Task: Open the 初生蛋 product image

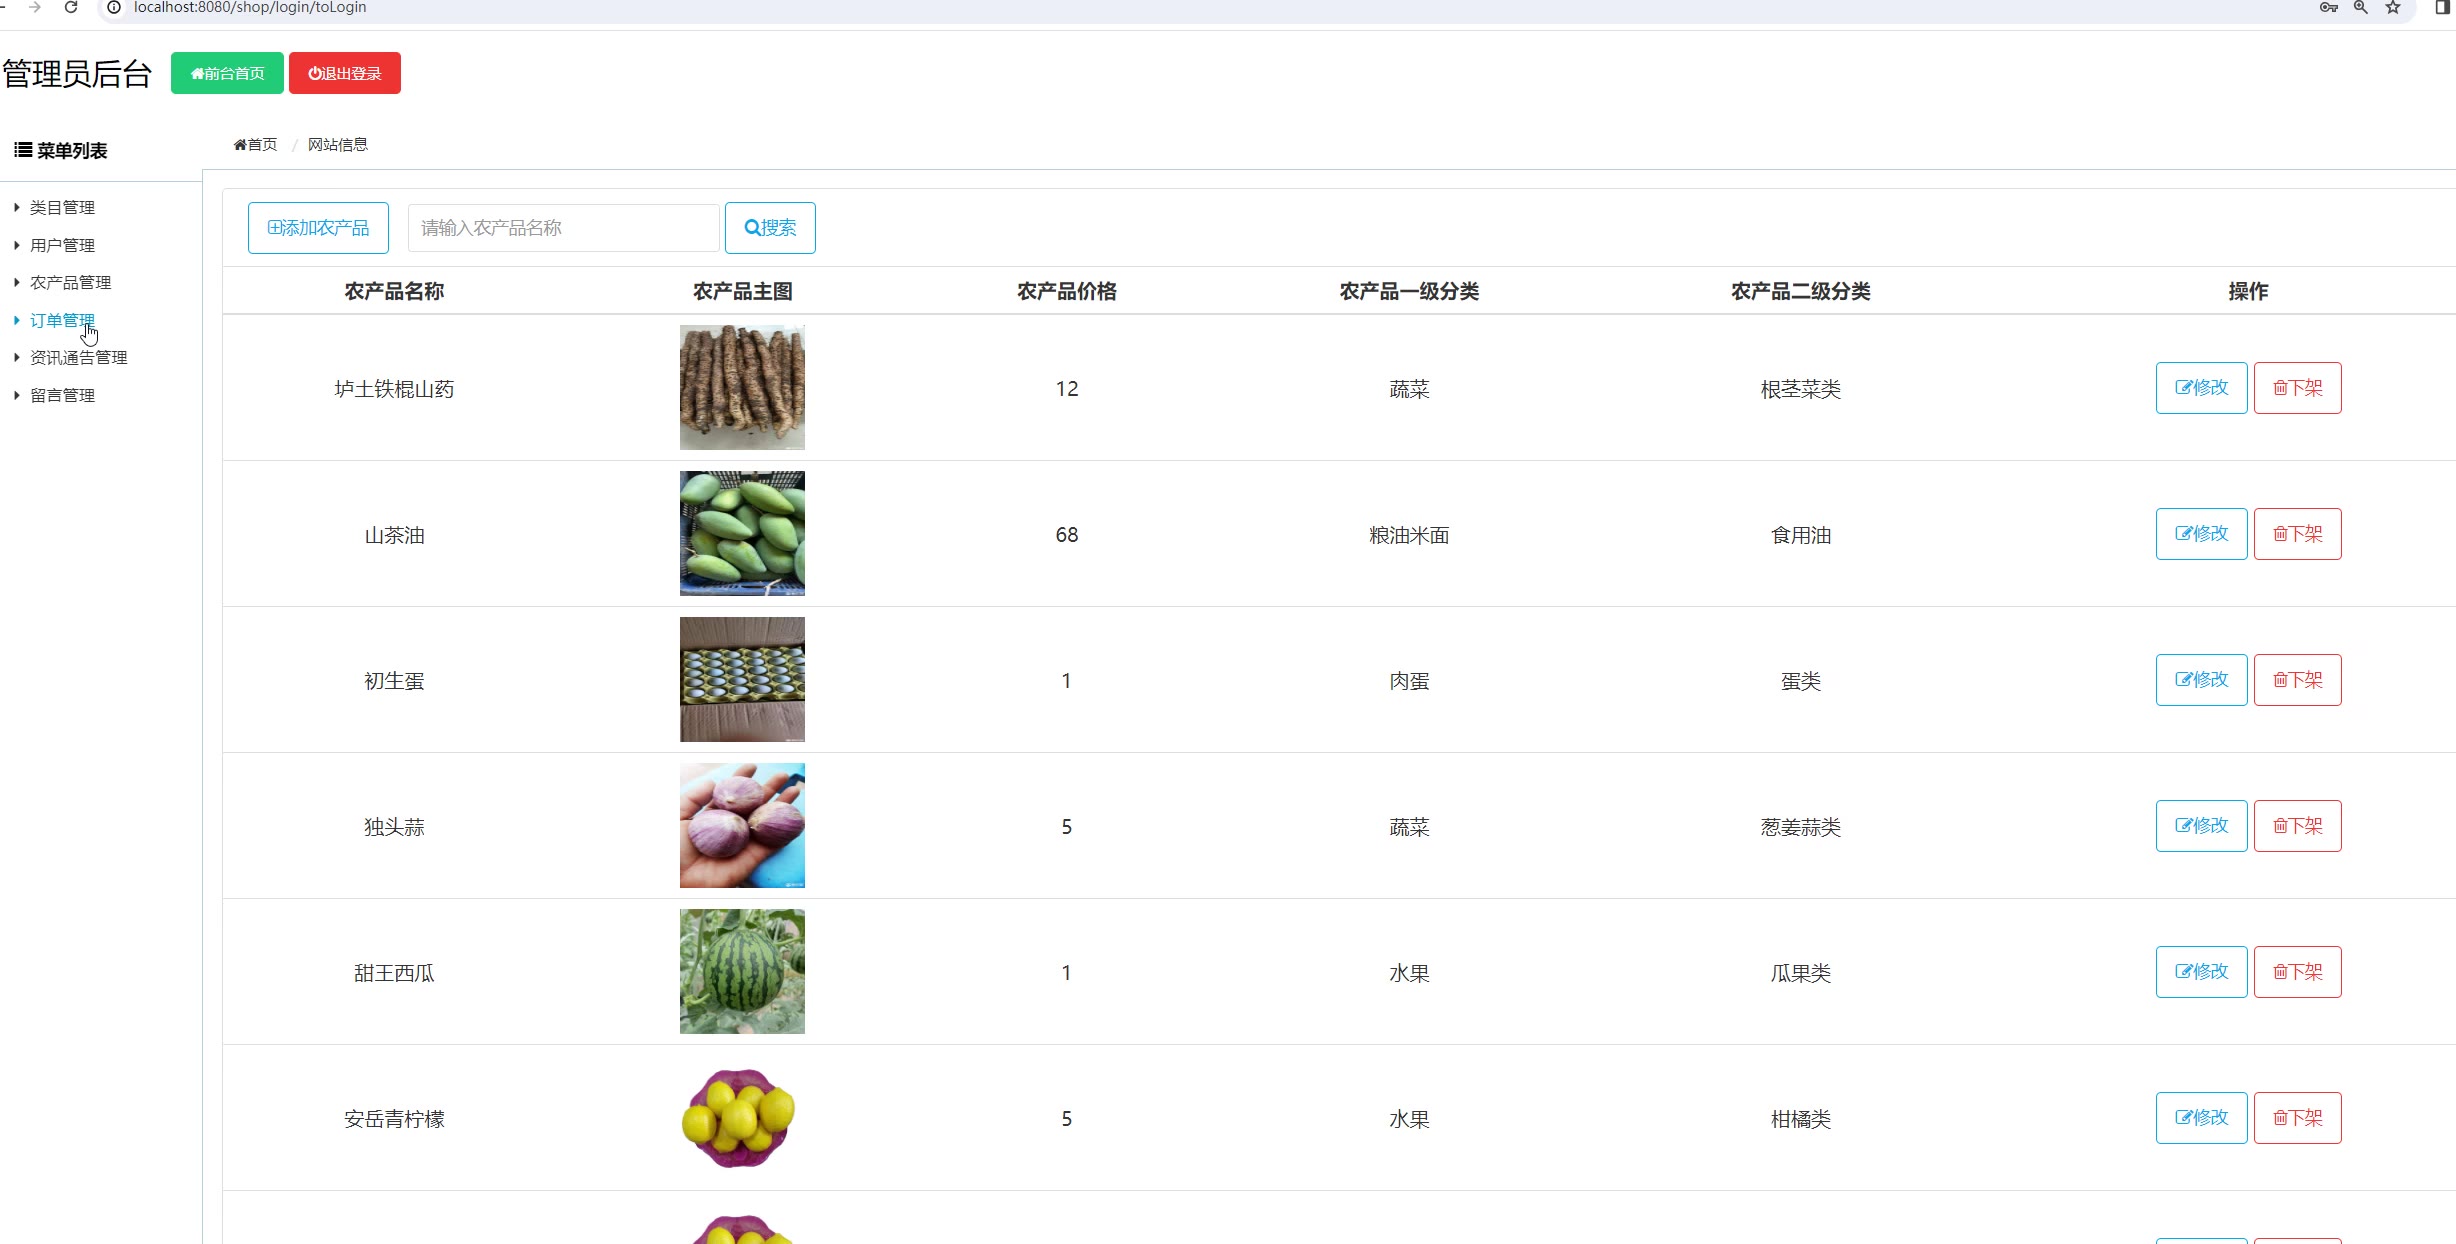Action: click(x=742, y=679)
